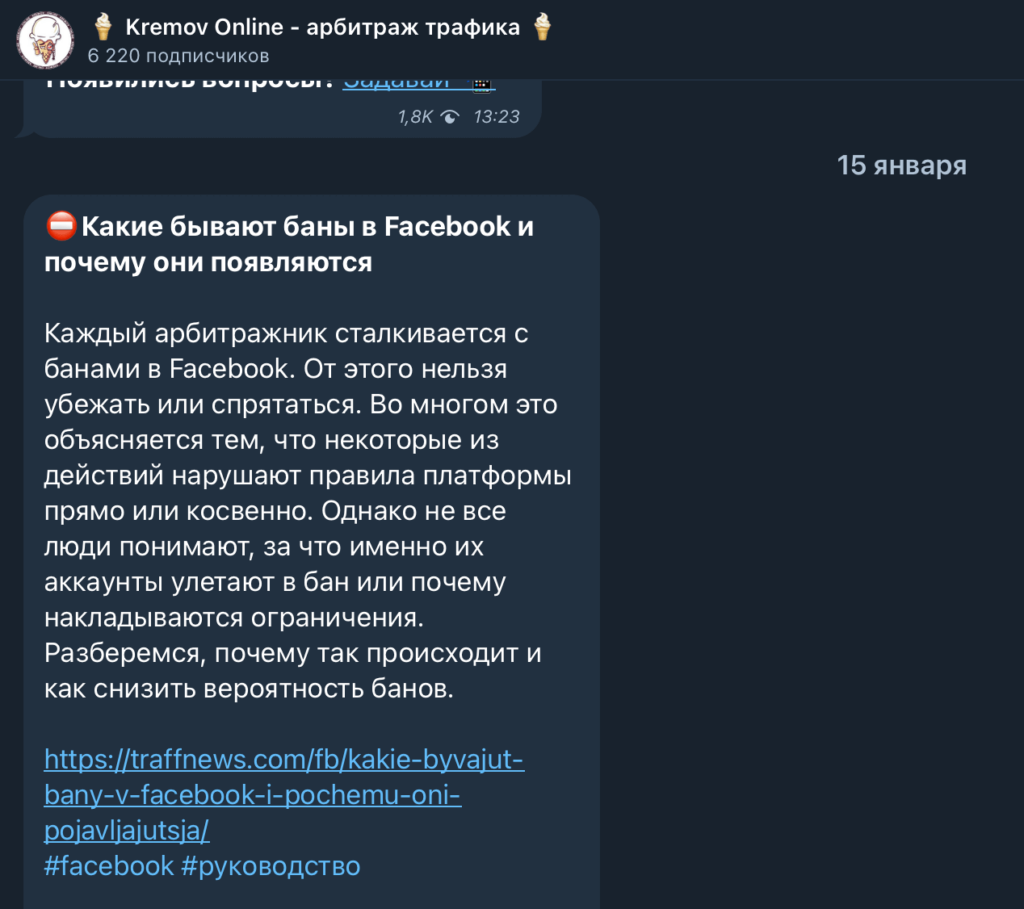This screenshot has width=1024, height=909.
Task: Click ice cream emoji before channel name
Action: 102,27
